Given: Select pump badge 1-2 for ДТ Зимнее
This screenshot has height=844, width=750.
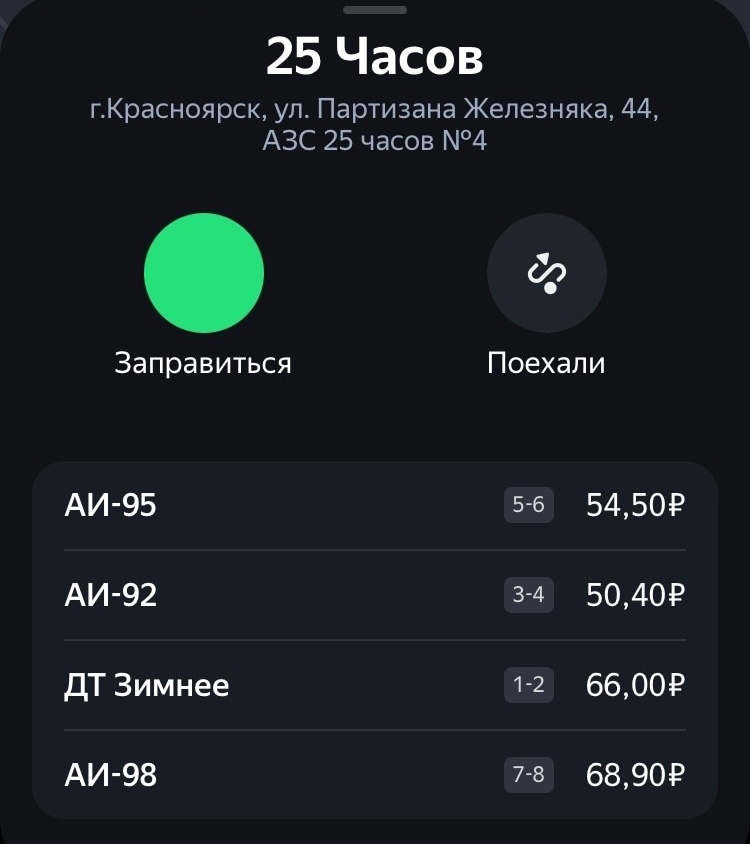Looking at the screenshot, I should (x=528, y=685).
